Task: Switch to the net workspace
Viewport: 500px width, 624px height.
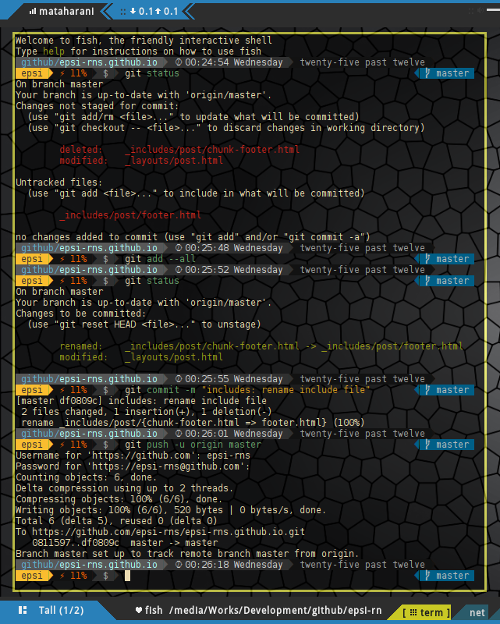Action: pyautogui.click(x=477, y=613)
